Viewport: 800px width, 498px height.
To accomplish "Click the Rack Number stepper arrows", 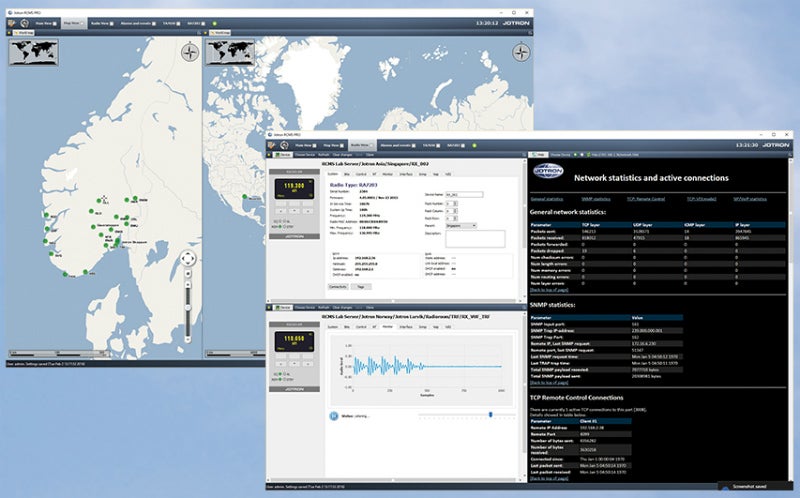I will pyautogui.click(x=455, y=203).
